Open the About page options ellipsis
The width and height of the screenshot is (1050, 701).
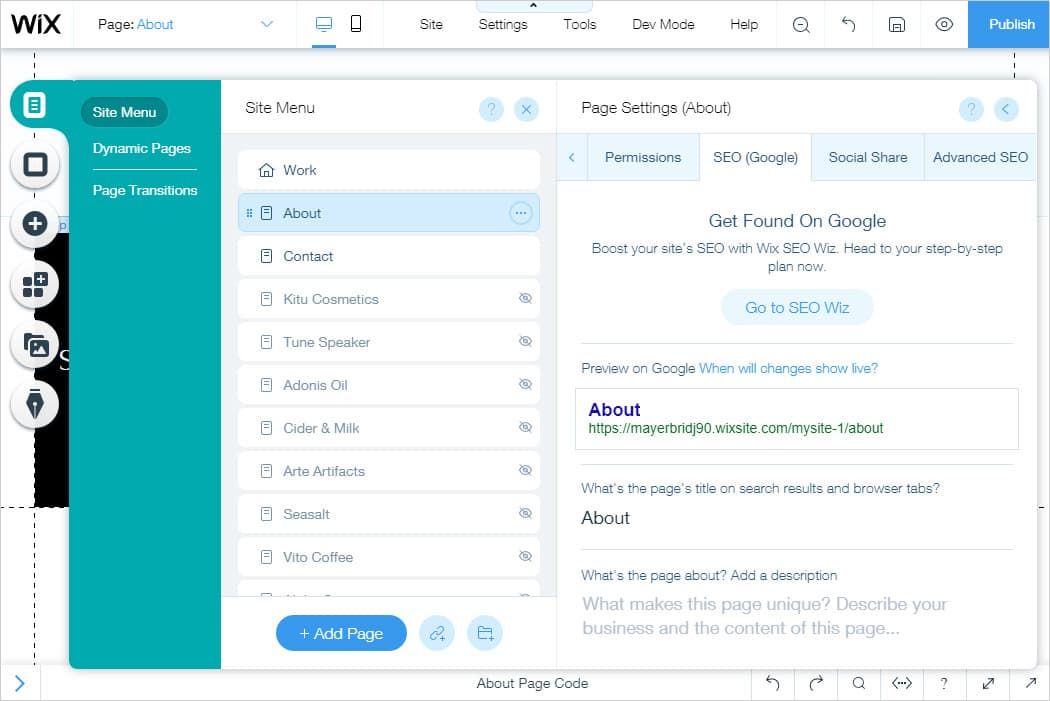(x=521, y=213)
